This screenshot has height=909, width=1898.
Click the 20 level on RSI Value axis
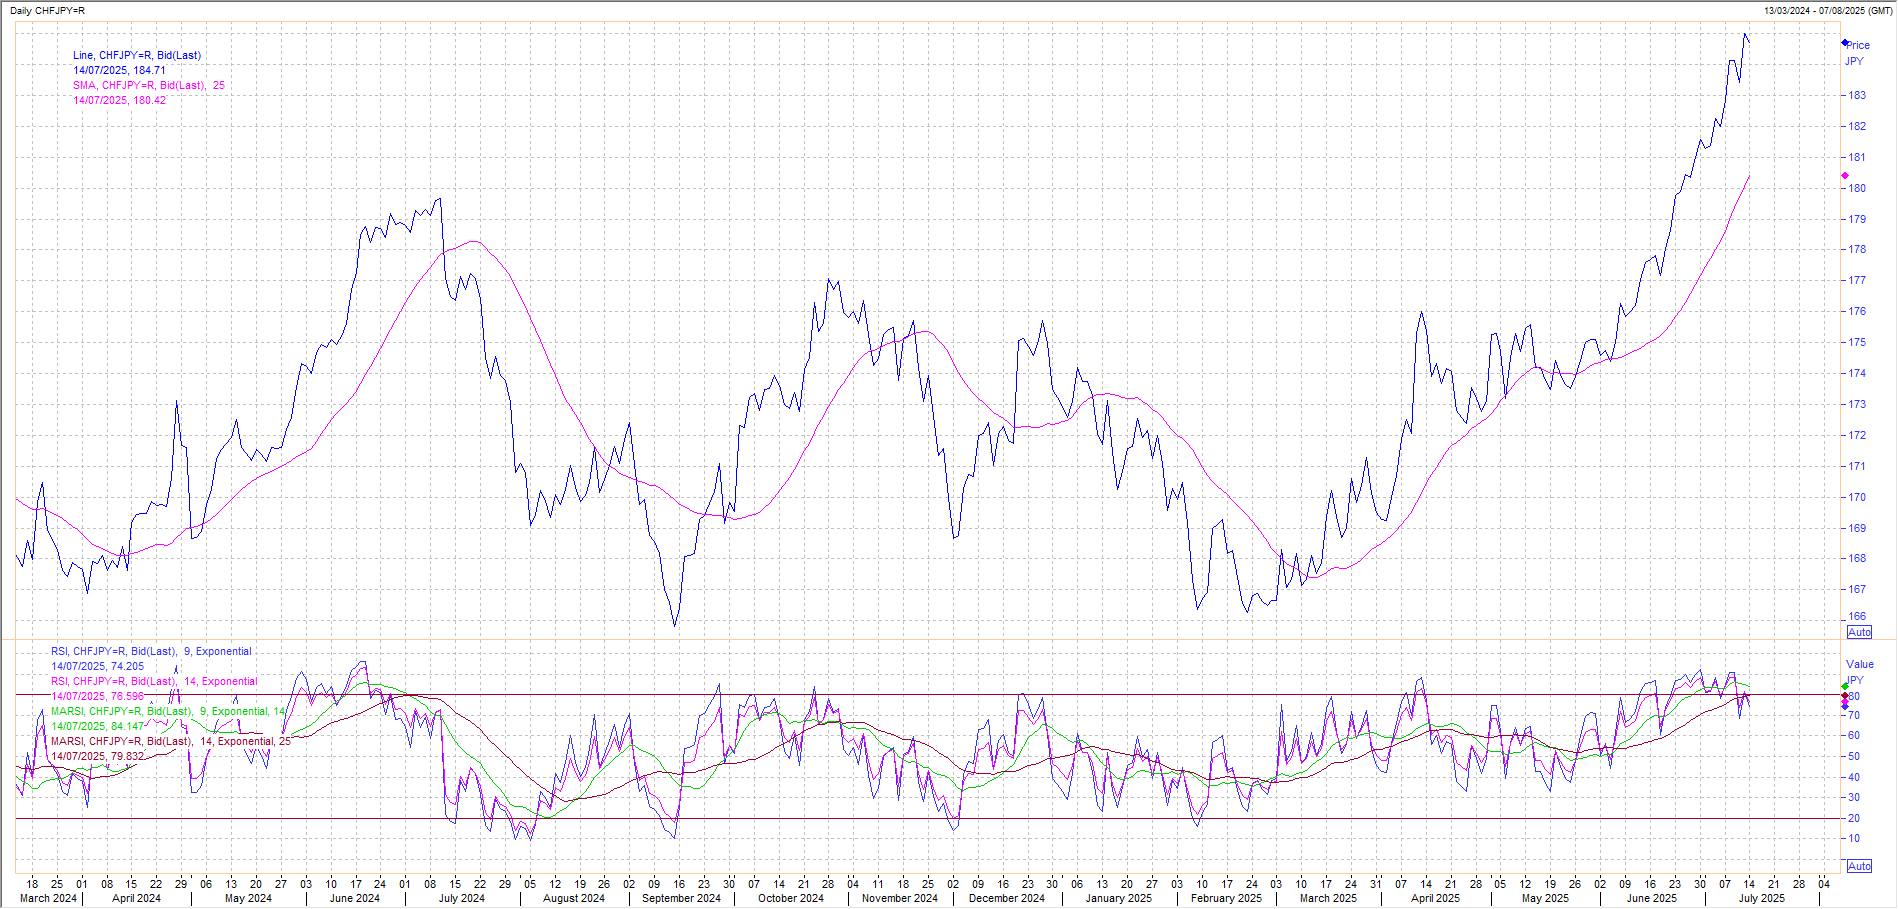pyautogui.click(x=1854, y=818)
